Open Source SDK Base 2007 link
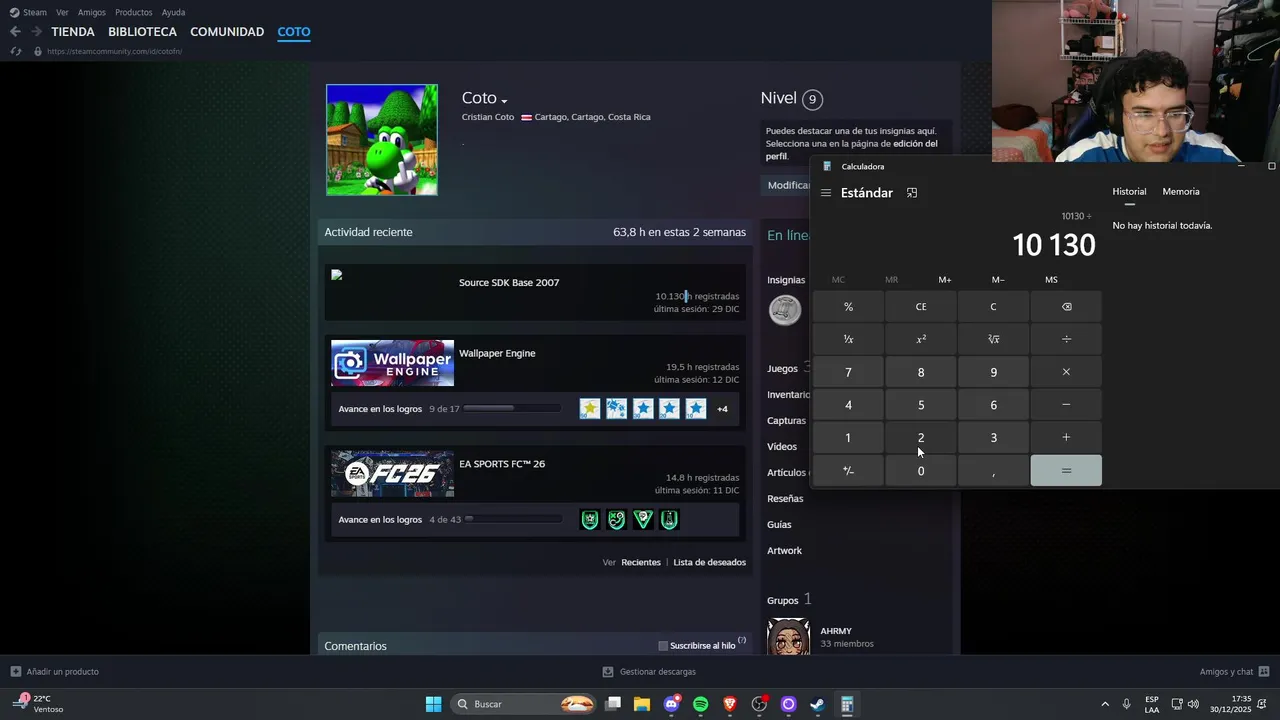Viewport: 1280px width, 720px height. click(x=509, y=283)
